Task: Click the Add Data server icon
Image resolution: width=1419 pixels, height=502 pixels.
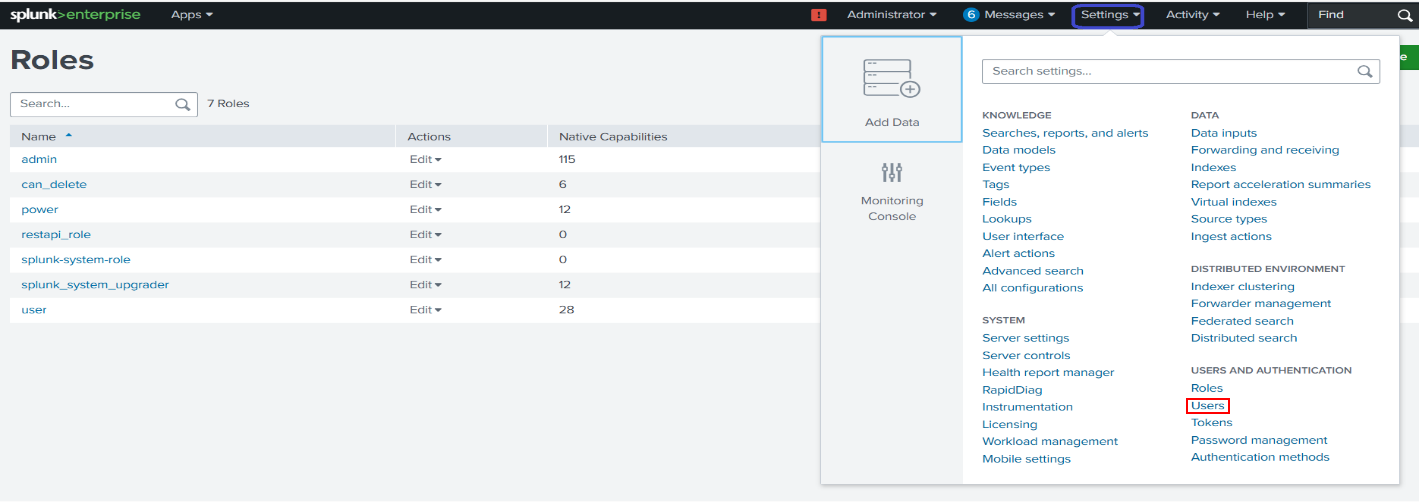Action: pos(892,80)
